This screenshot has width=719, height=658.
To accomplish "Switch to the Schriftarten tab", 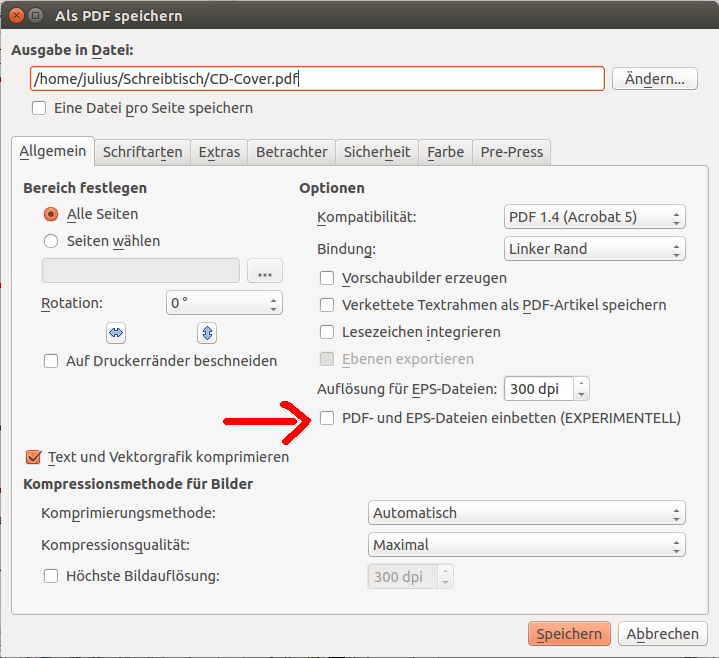I will (142, 152).
